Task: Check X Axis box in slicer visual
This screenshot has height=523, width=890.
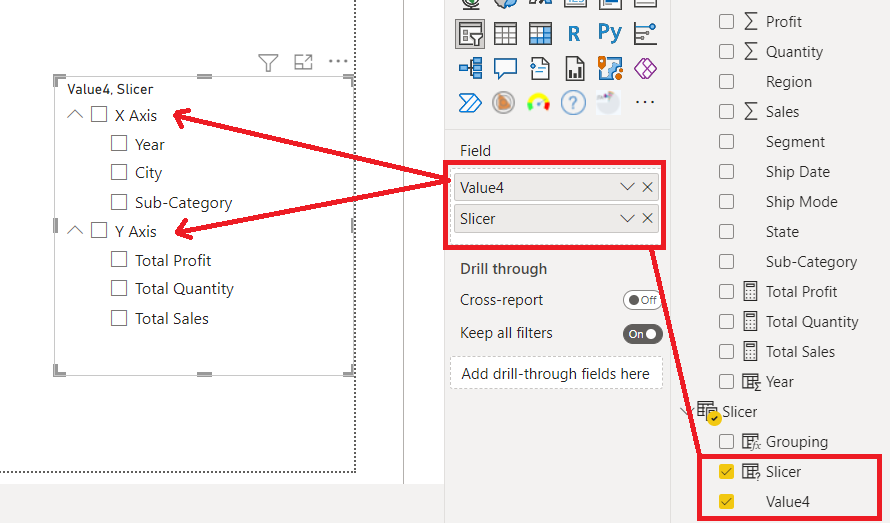Action: (99, 114)
